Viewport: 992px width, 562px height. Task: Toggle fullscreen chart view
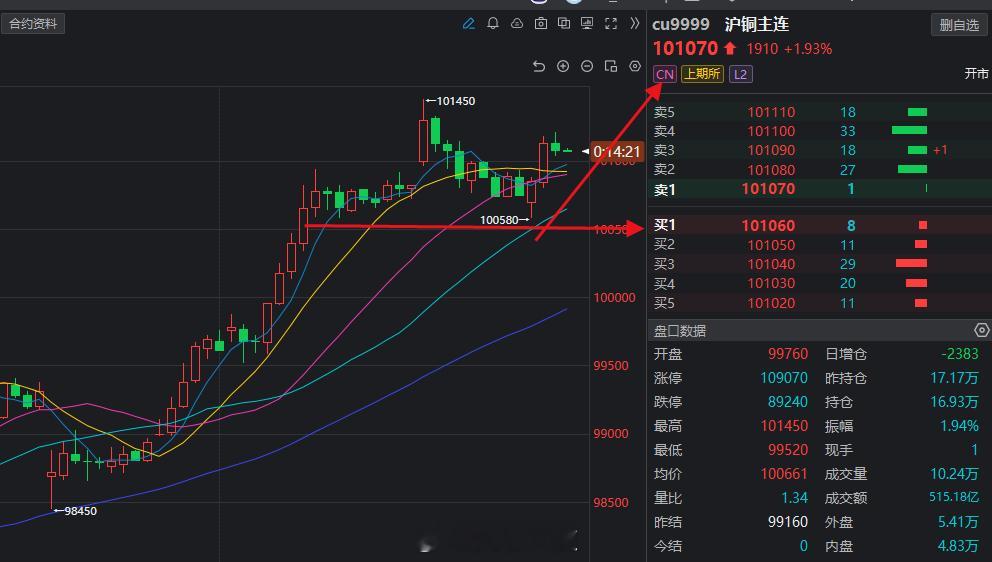point(611,24)
